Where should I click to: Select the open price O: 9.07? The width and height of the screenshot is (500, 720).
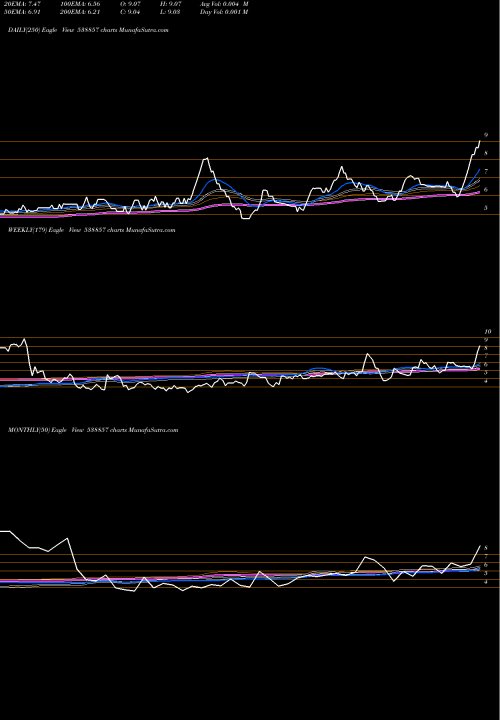coord(130,4)
